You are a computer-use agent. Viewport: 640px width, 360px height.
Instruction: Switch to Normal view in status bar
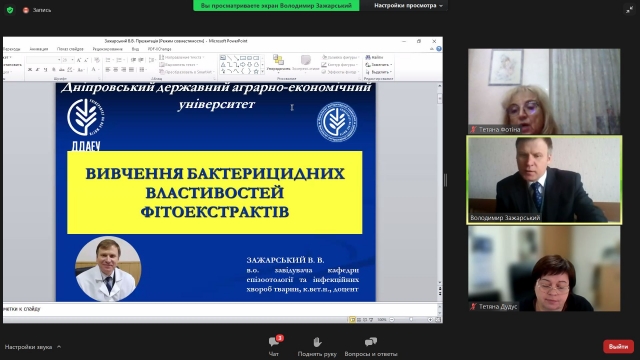352,320
